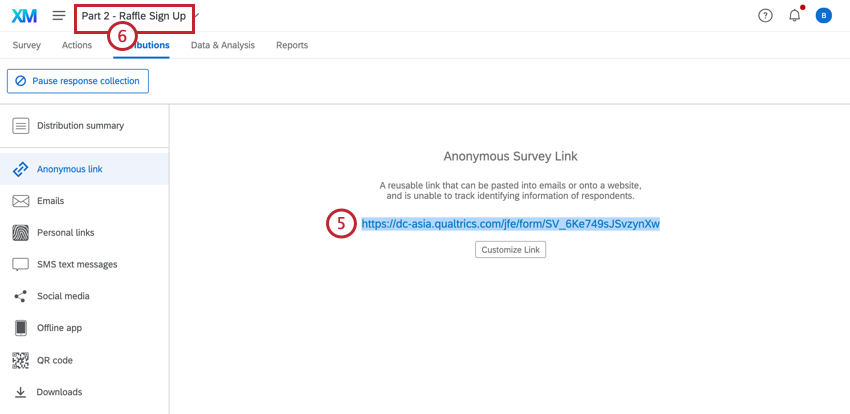The width and height of the screenshot is (850, 414).
Task: Expand the Part 2 - Raffle Sign Up project dropdown
Action: tap(198, 16)
